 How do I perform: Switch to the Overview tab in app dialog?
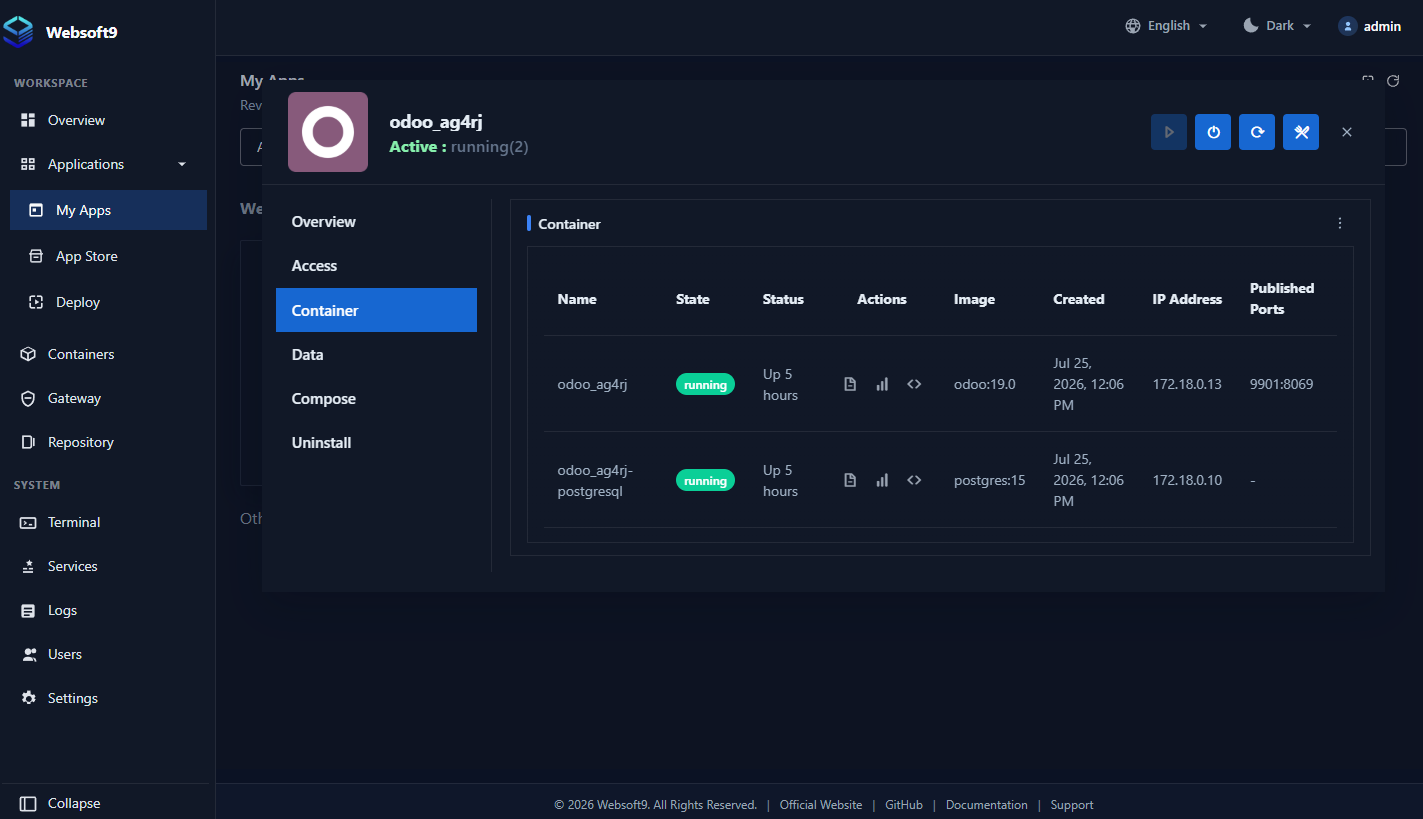[x=376, y=222]
